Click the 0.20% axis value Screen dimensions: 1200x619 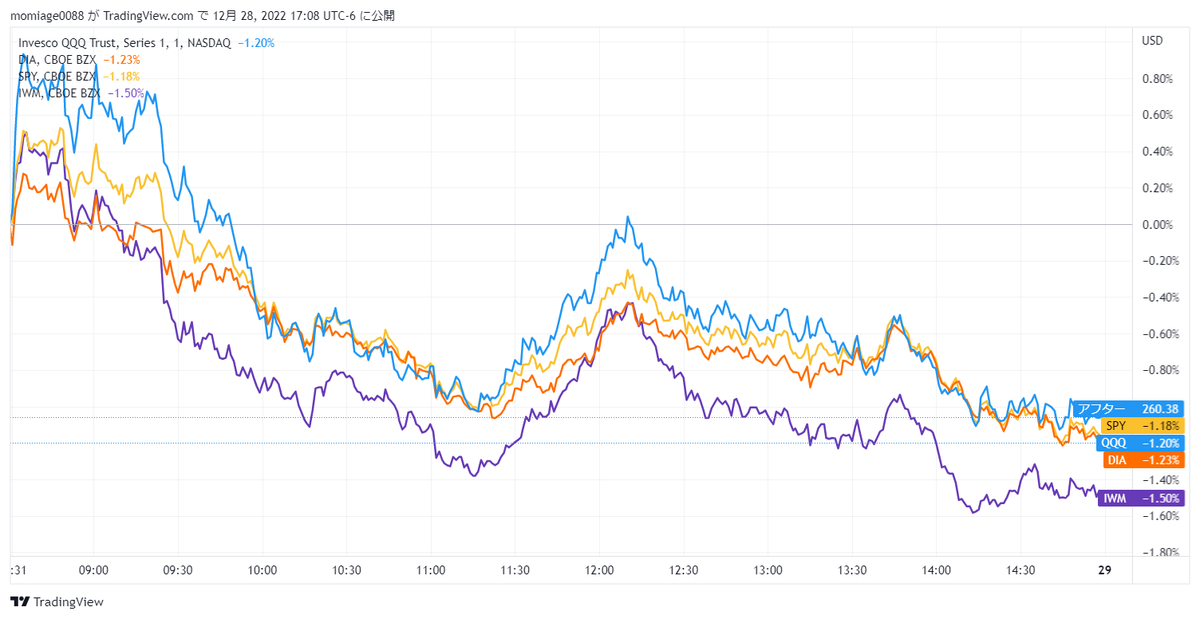pyautogui.click(x=1156, y=188)
